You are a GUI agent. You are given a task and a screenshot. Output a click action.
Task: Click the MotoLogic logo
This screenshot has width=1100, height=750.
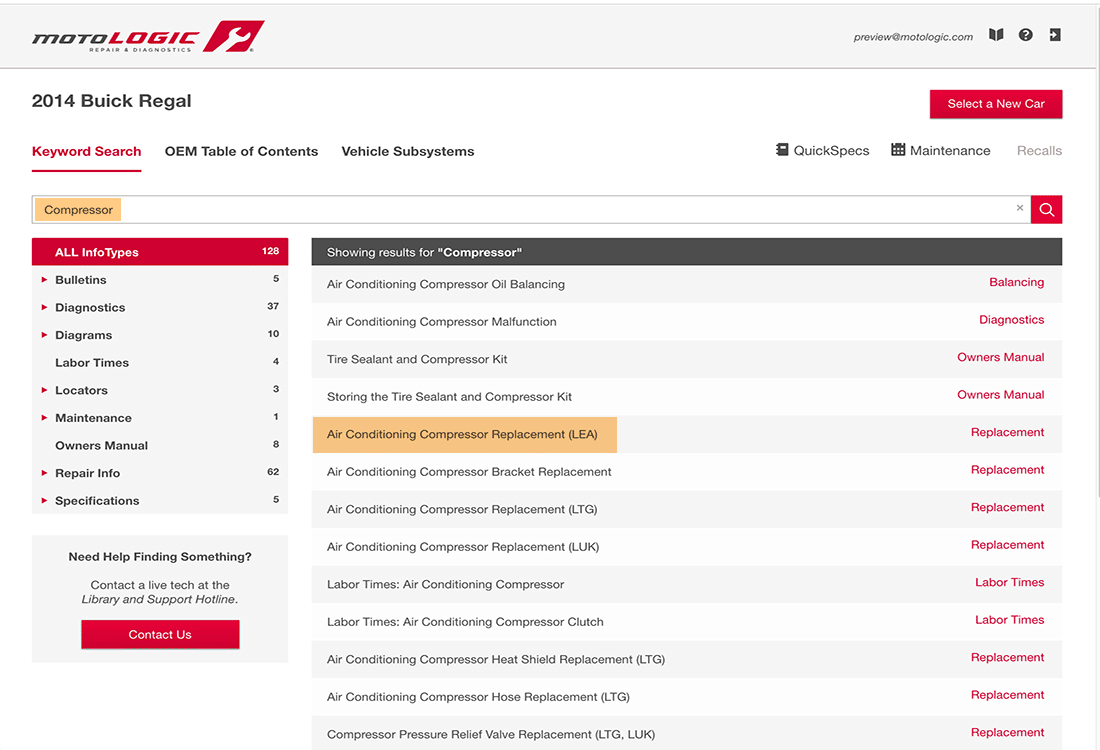(148, 37)
